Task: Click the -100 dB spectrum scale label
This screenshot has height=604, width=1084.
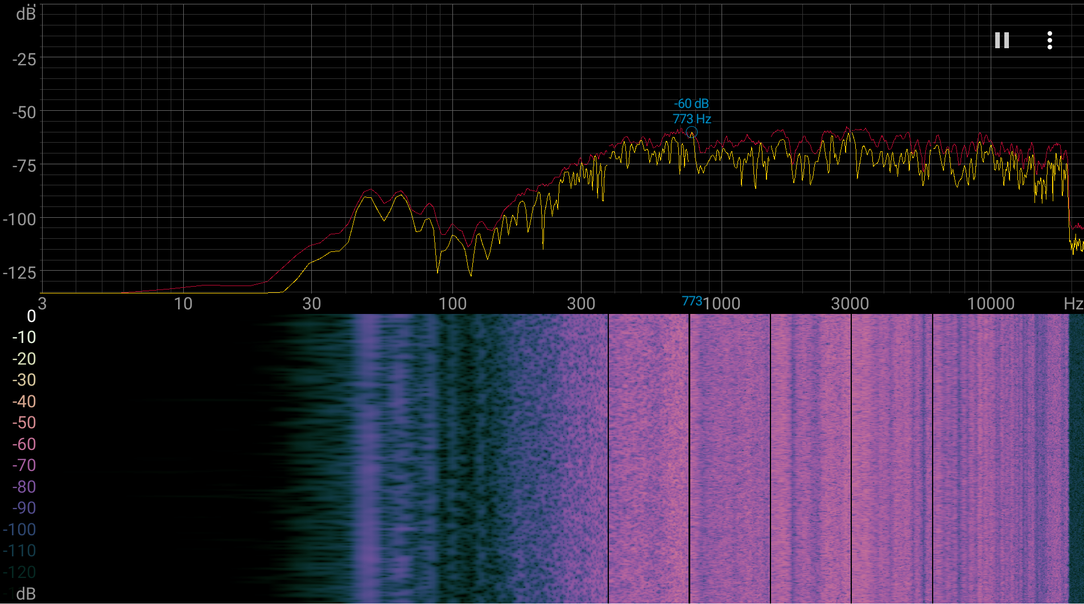Action: [19, 219]
